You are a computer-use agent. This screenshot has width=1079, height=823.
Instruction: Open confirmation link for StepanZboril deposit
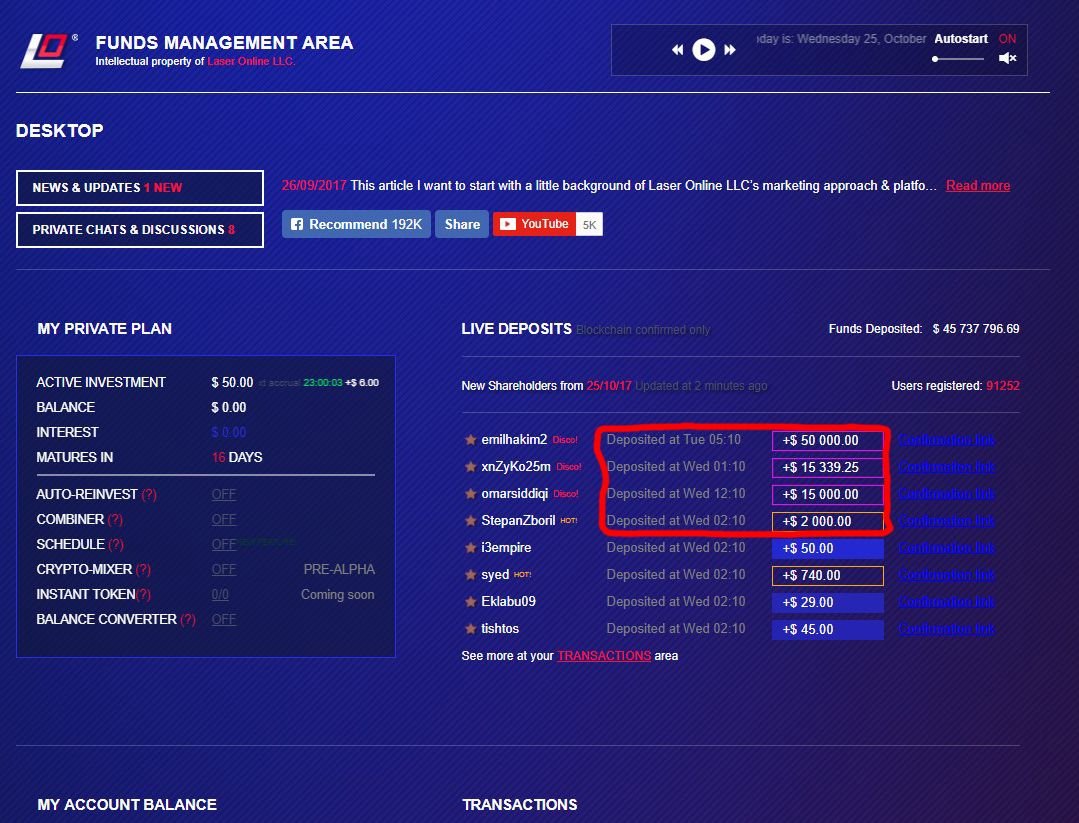[946, 521]
